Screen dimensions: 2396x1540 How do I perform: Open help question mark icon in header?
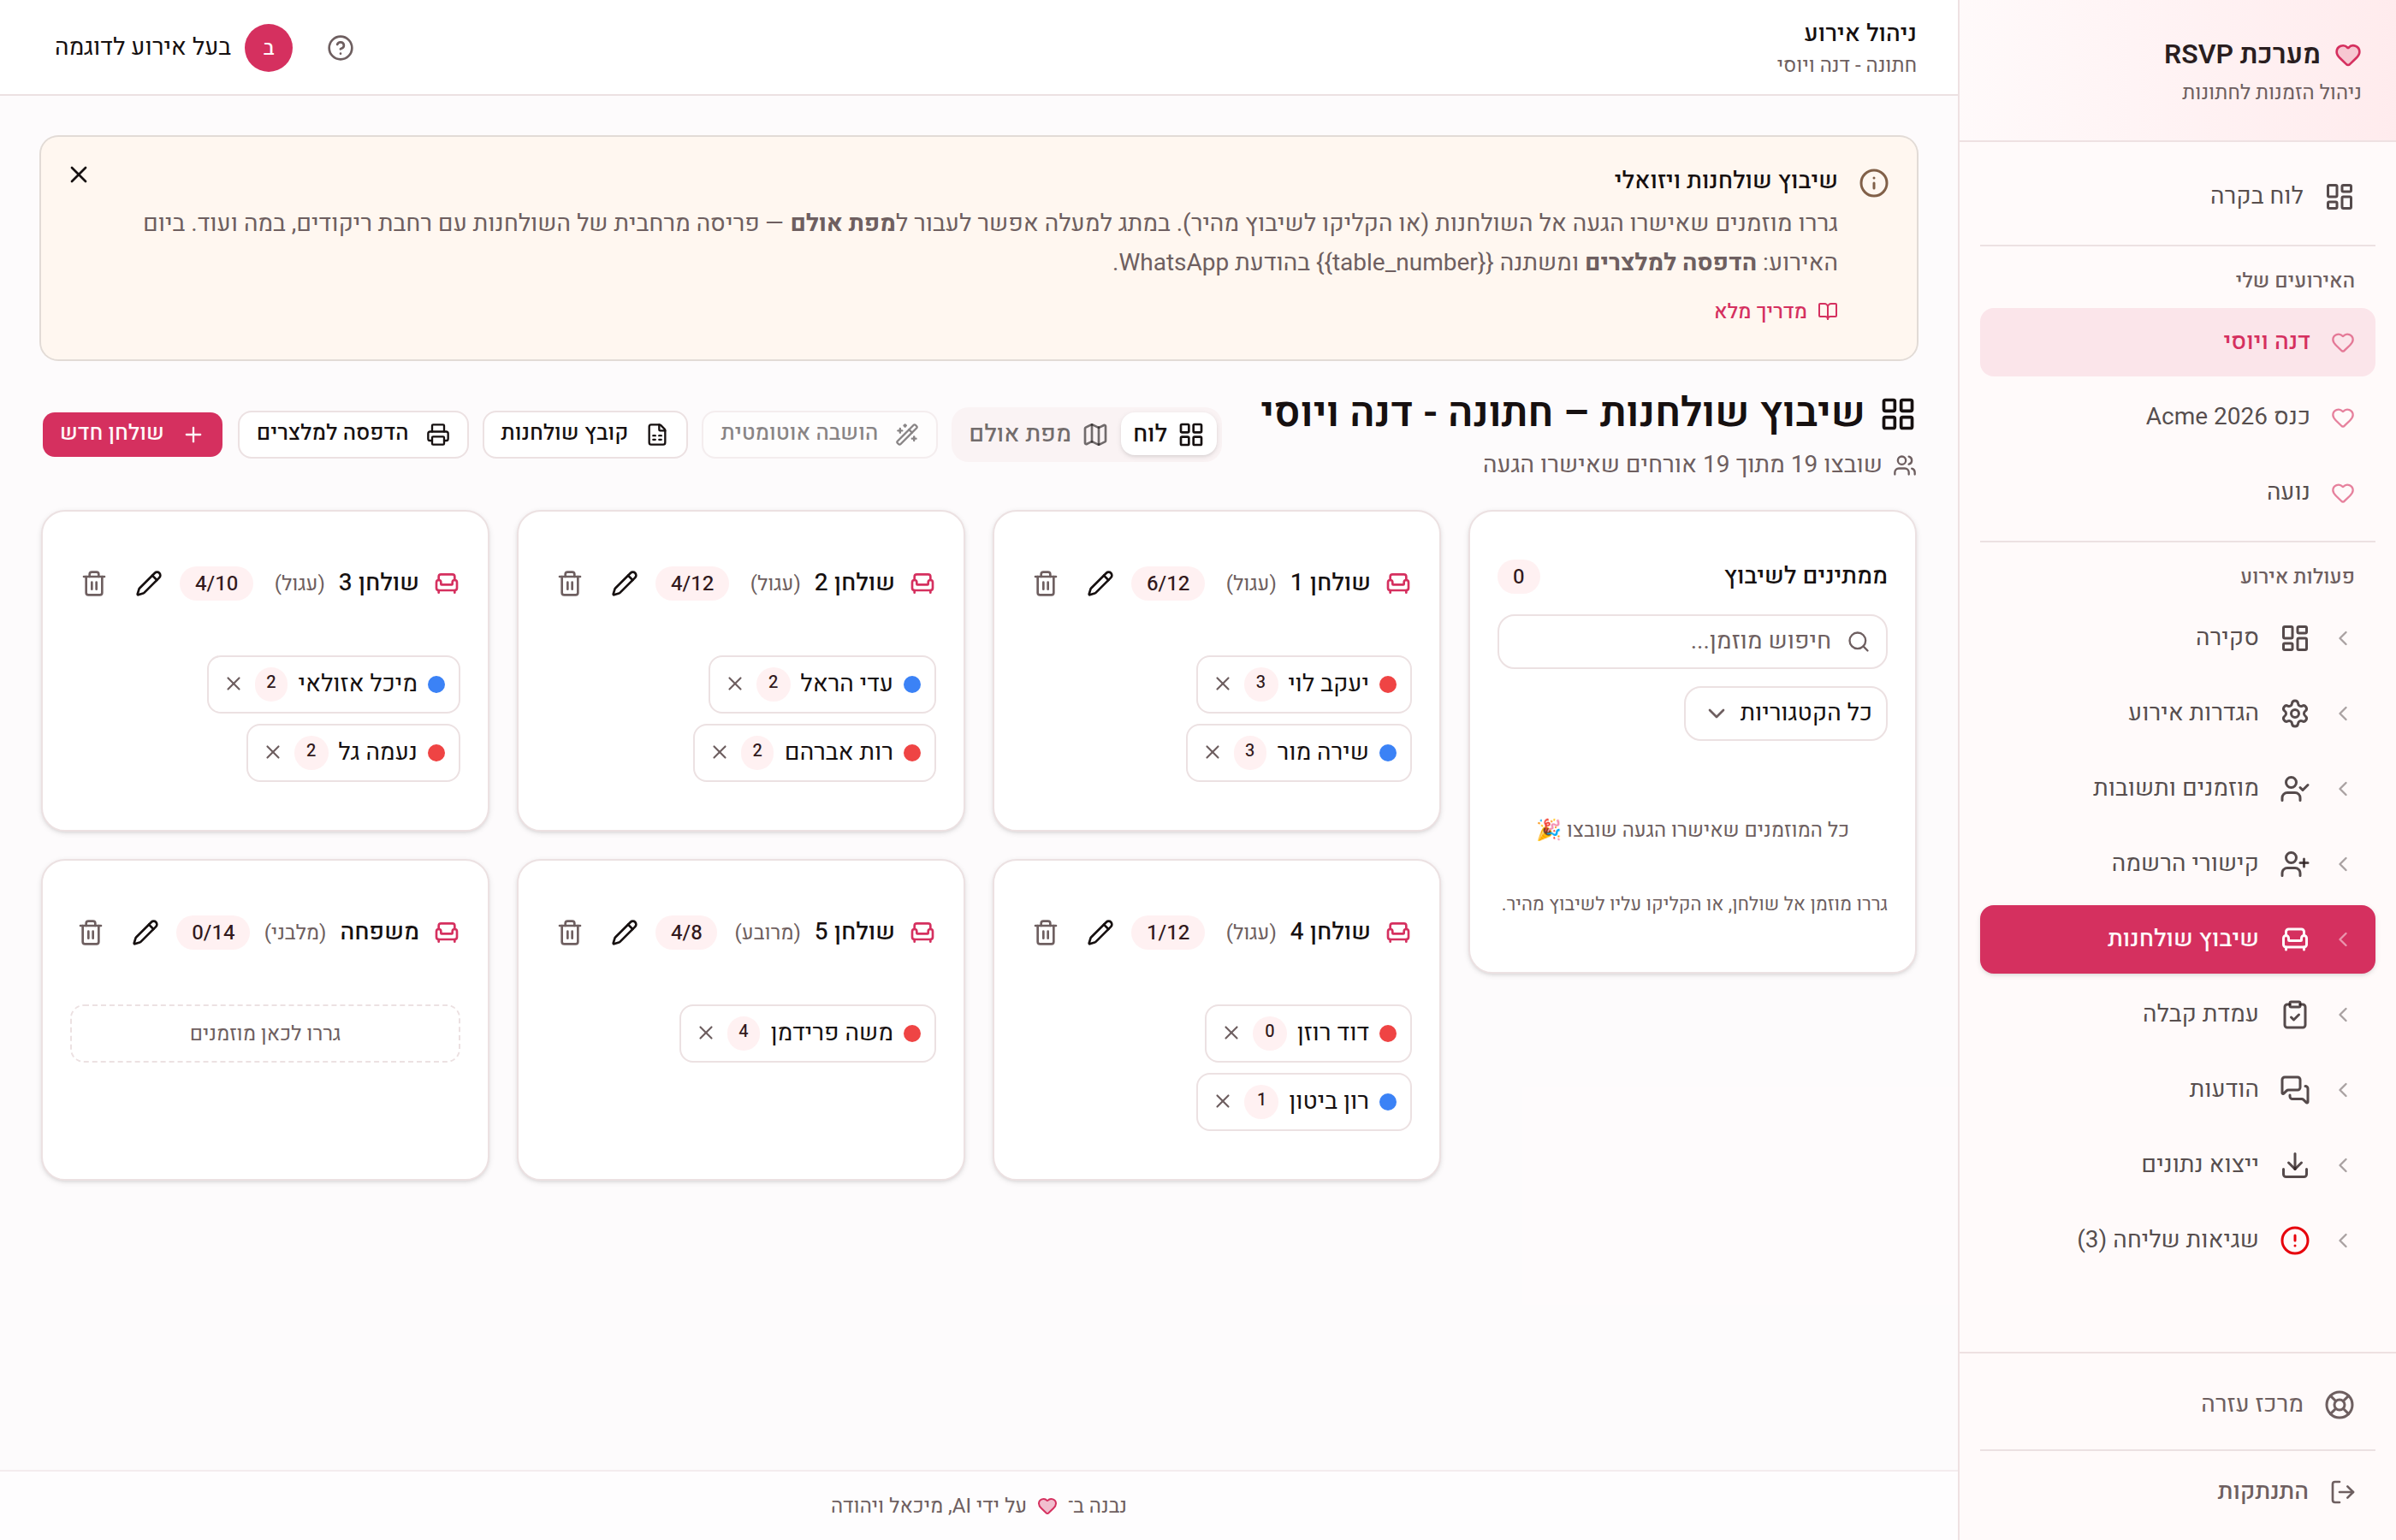340,48
